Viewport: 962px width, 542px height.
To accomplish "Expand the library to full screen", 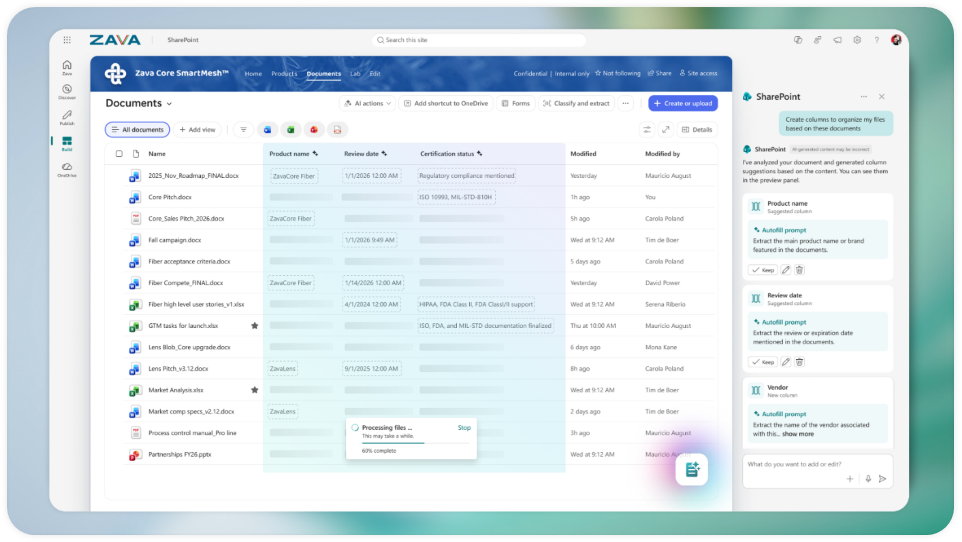I will [x=666, y=130].
